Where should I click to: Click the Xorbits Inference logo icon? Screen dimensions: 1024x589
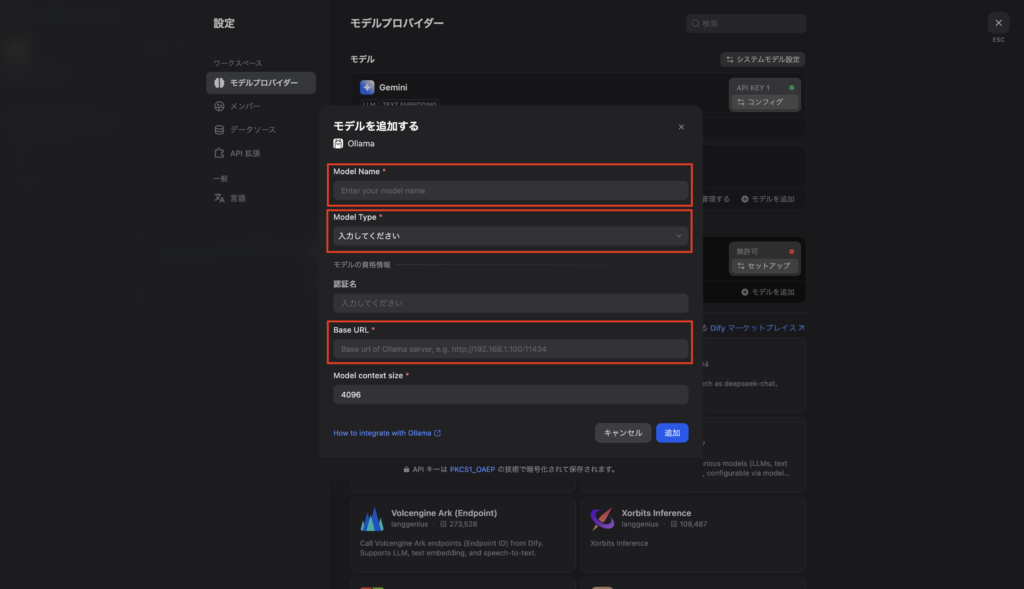tap(603, 519)
